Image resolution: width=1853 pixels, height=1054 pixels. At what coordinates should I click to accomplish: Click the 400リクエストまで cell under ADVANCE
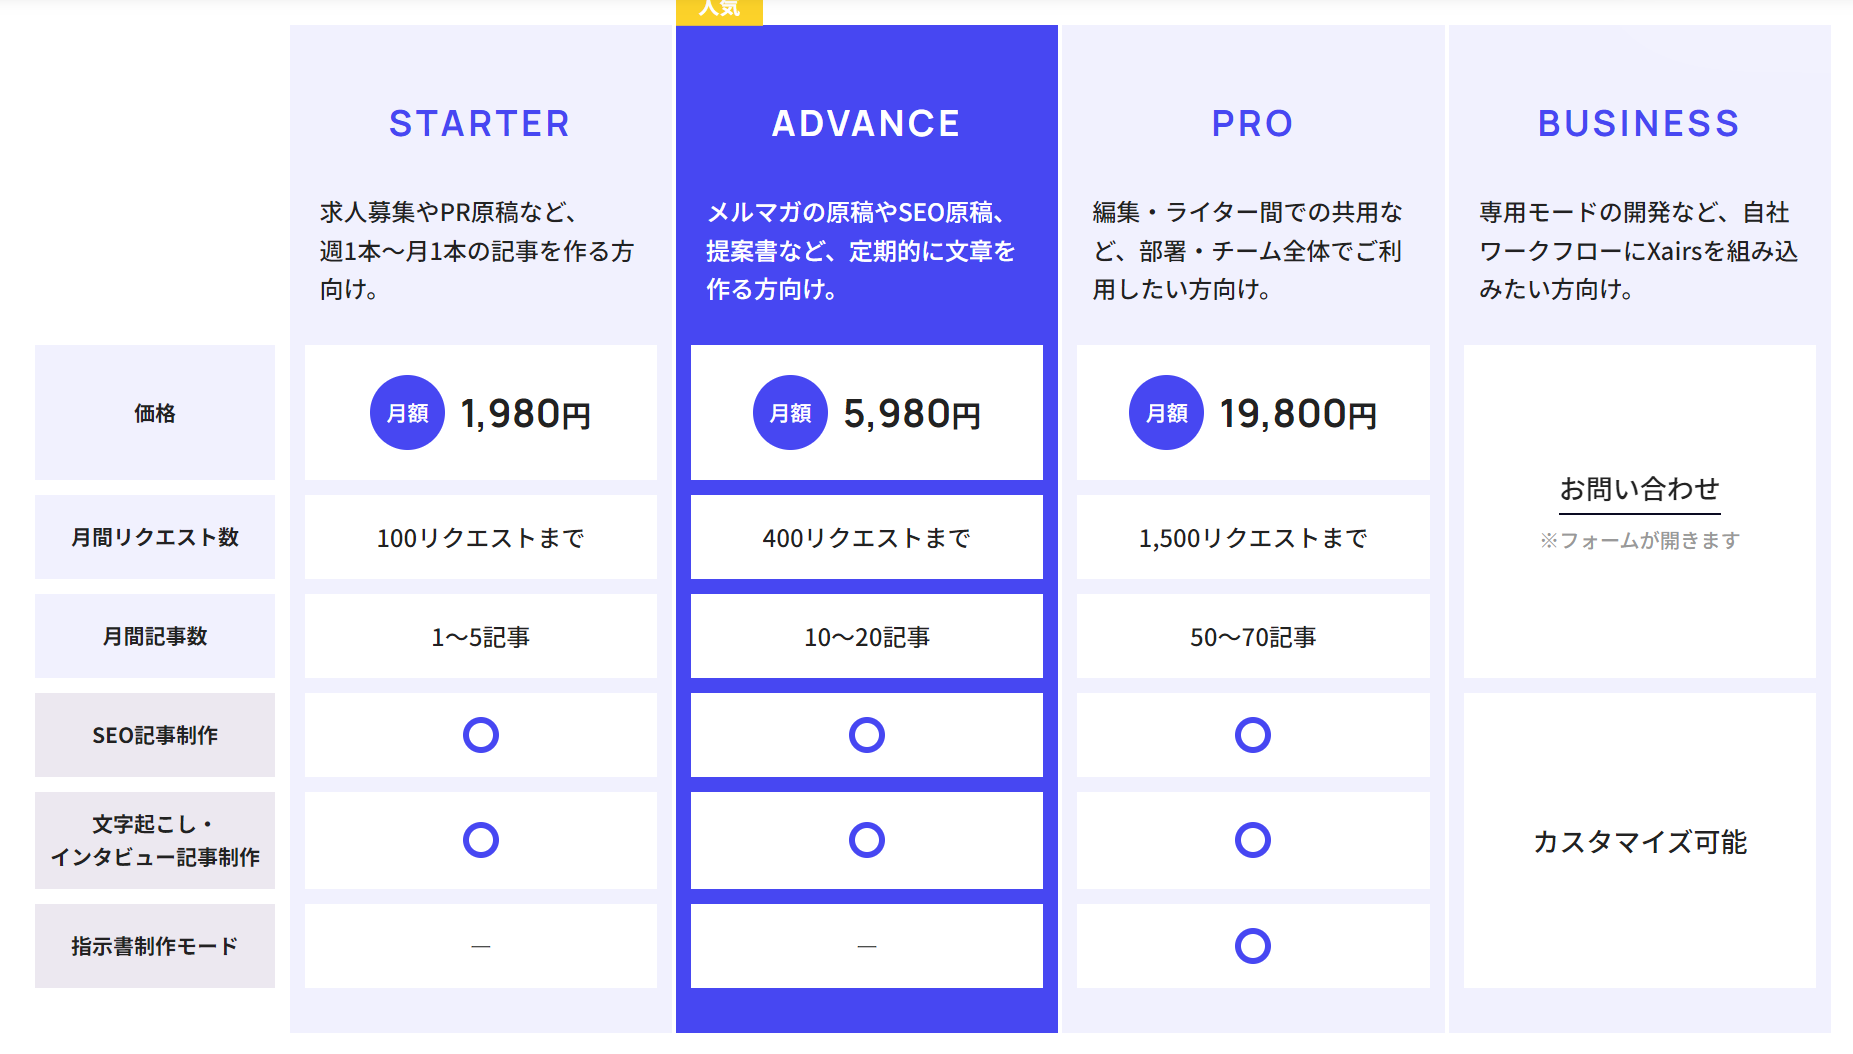pyautogui.click(x=866, y=537)
